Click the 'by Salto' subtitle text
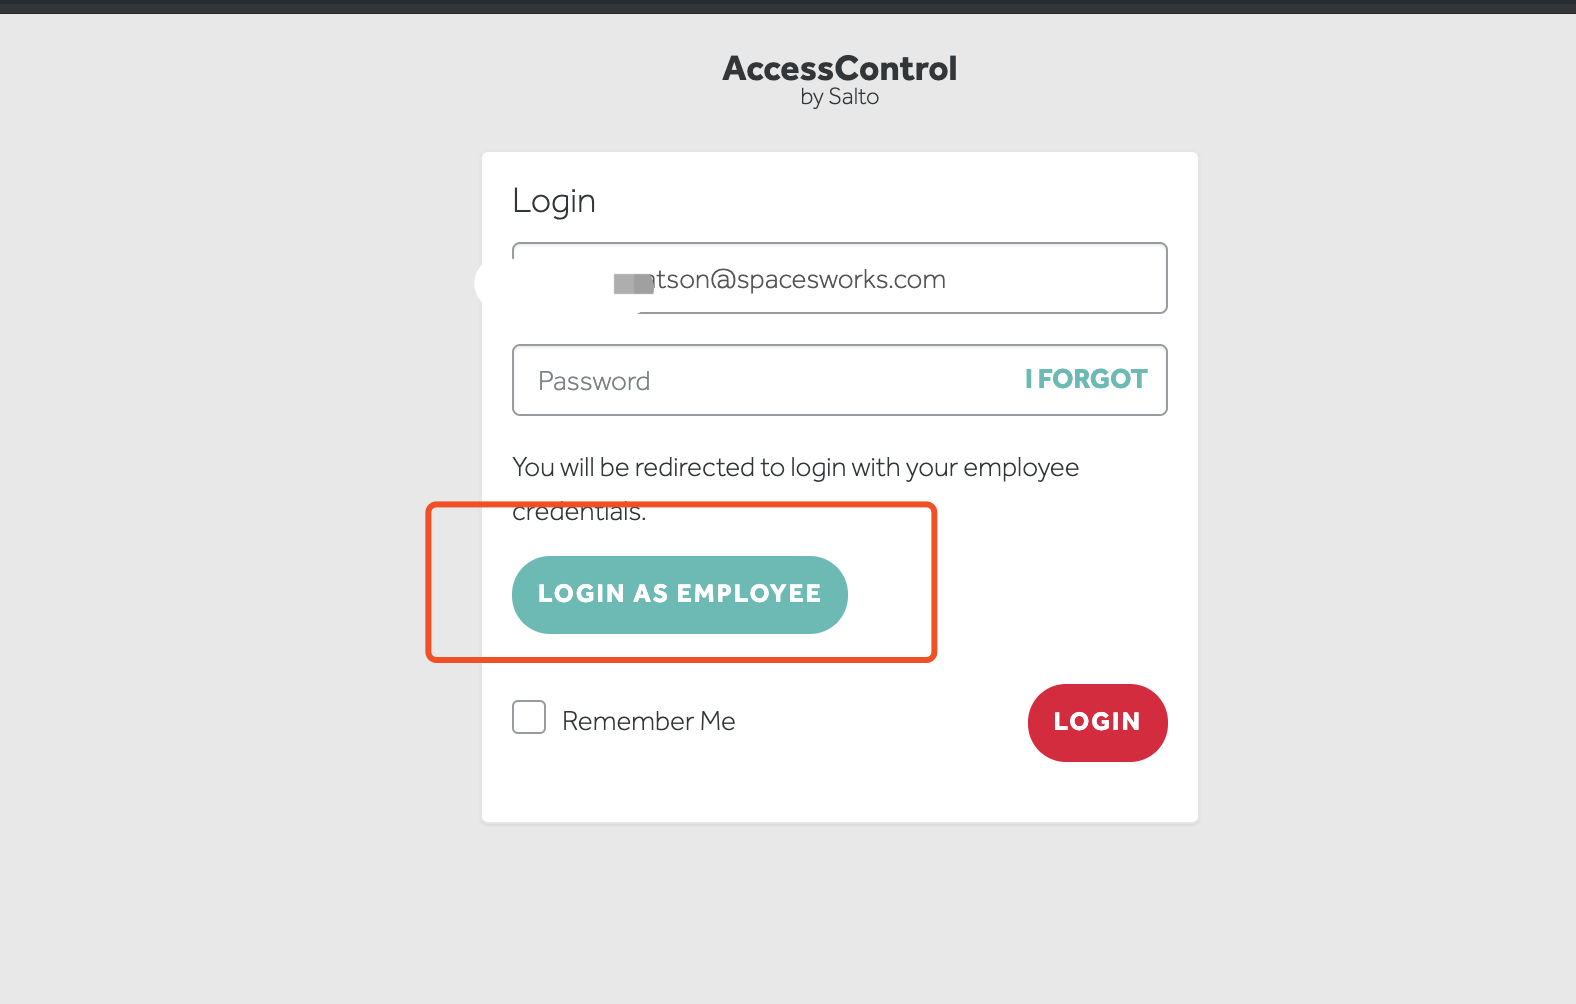This screenshot has height=1004, width=1576. pos(839,97)
